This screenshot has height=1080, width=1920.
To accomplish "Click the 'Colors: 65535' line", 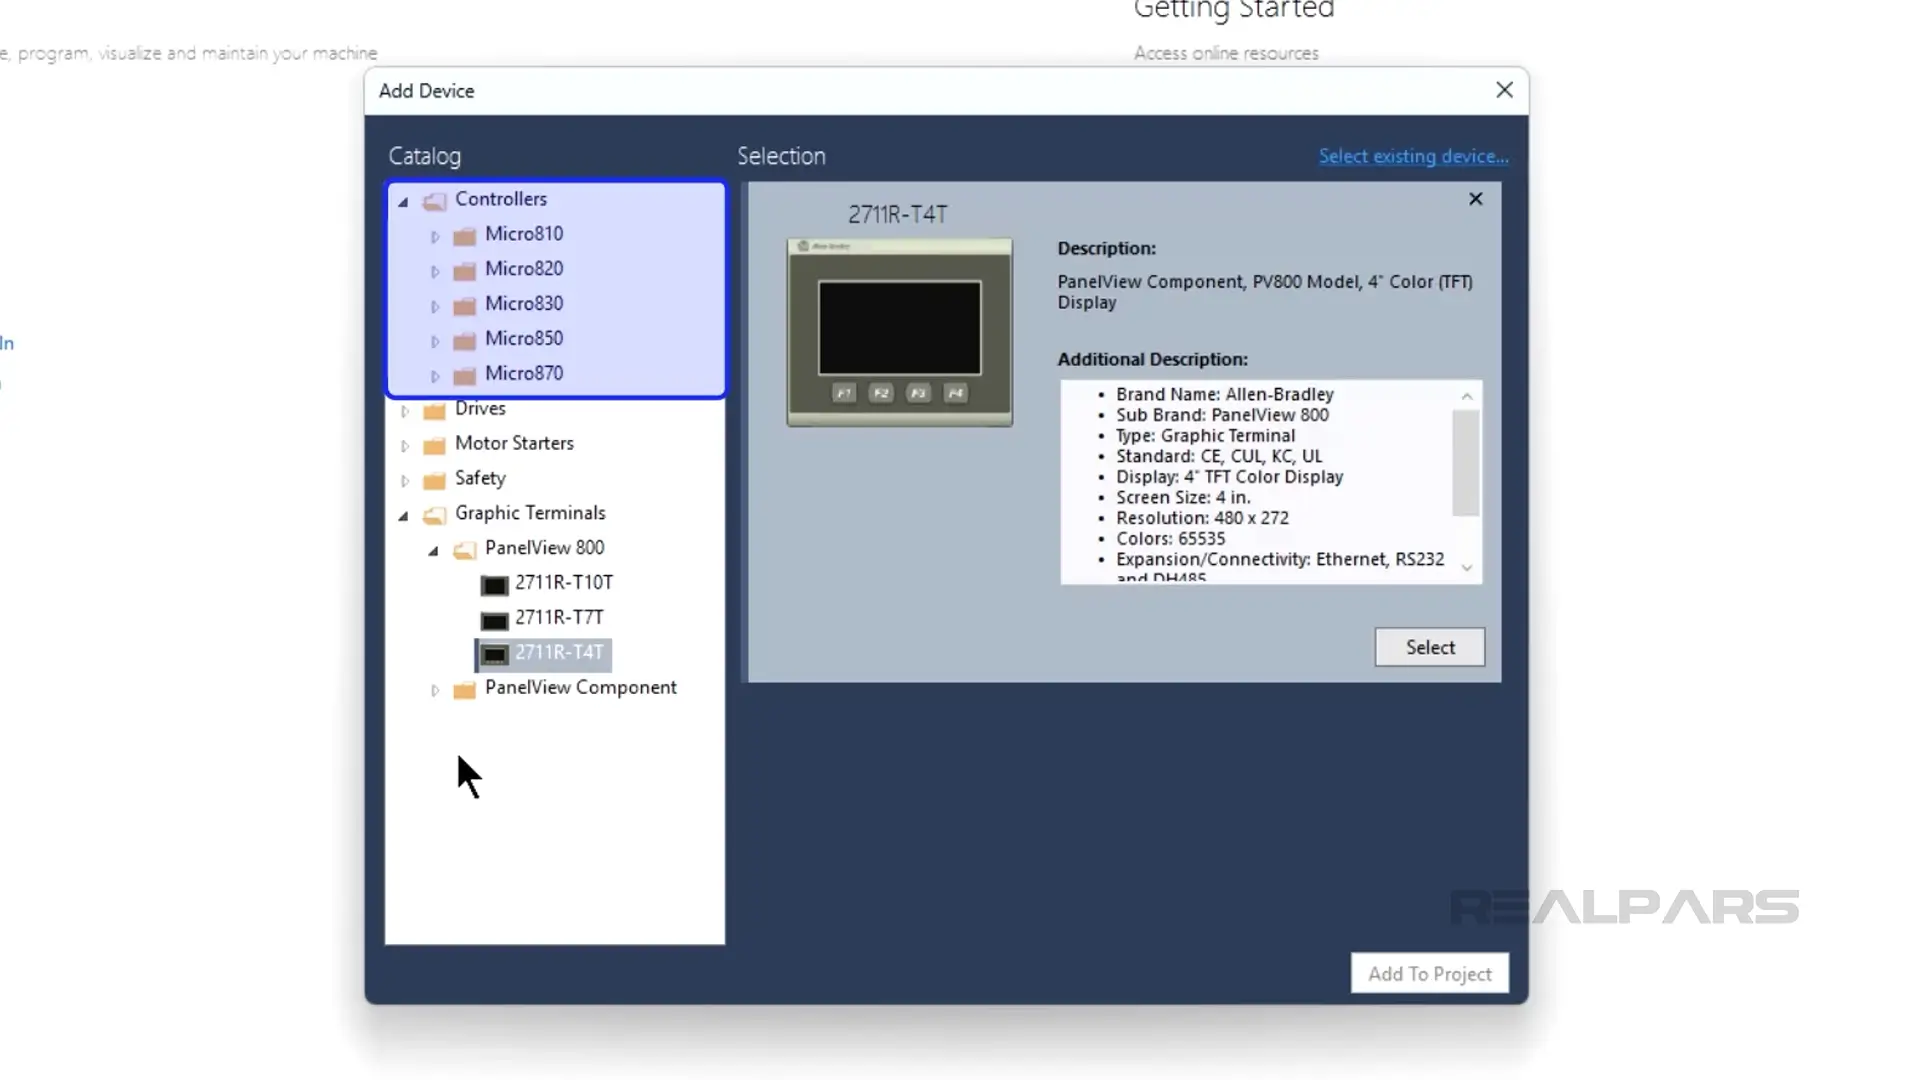I will pyautogui.click(x=1170, y=539).
